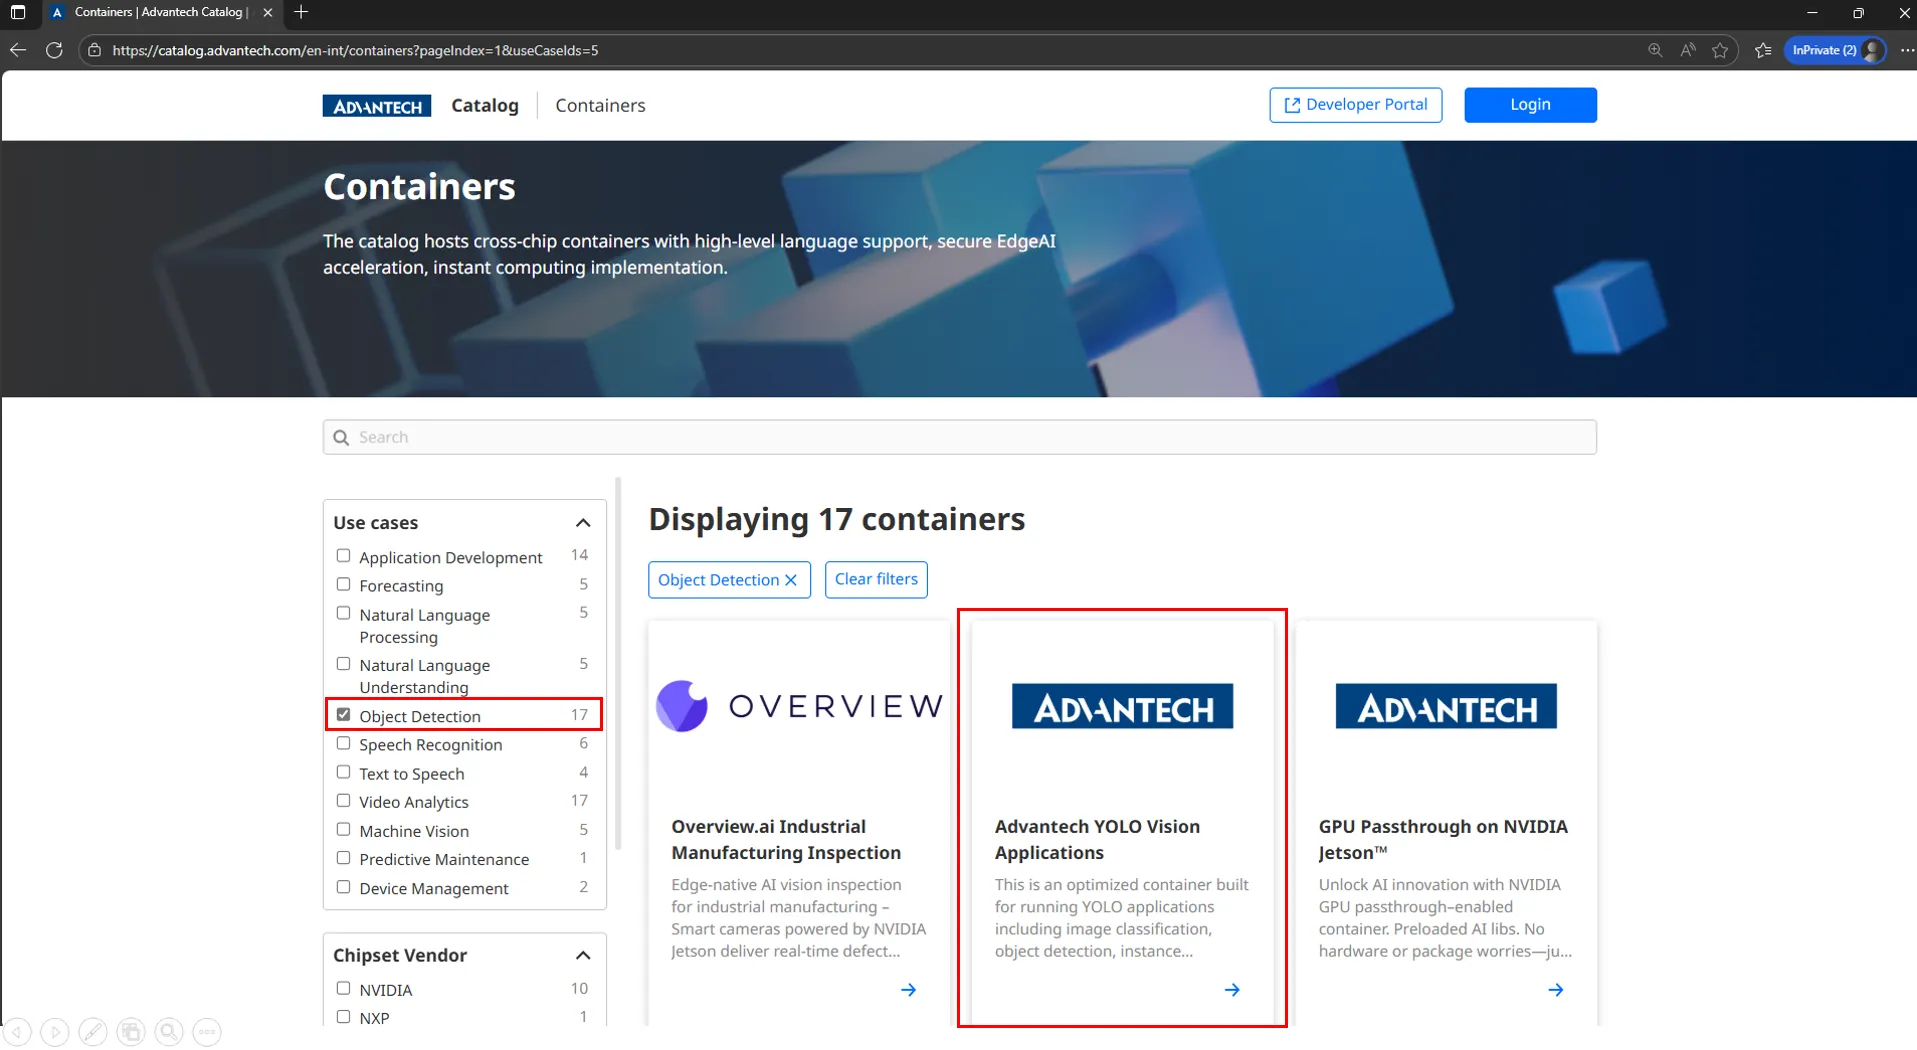The image size is (1917, 1050).
Task: Collapse the Chipset Vendor section
Action: pyautogui.click(x=583, y=956)
